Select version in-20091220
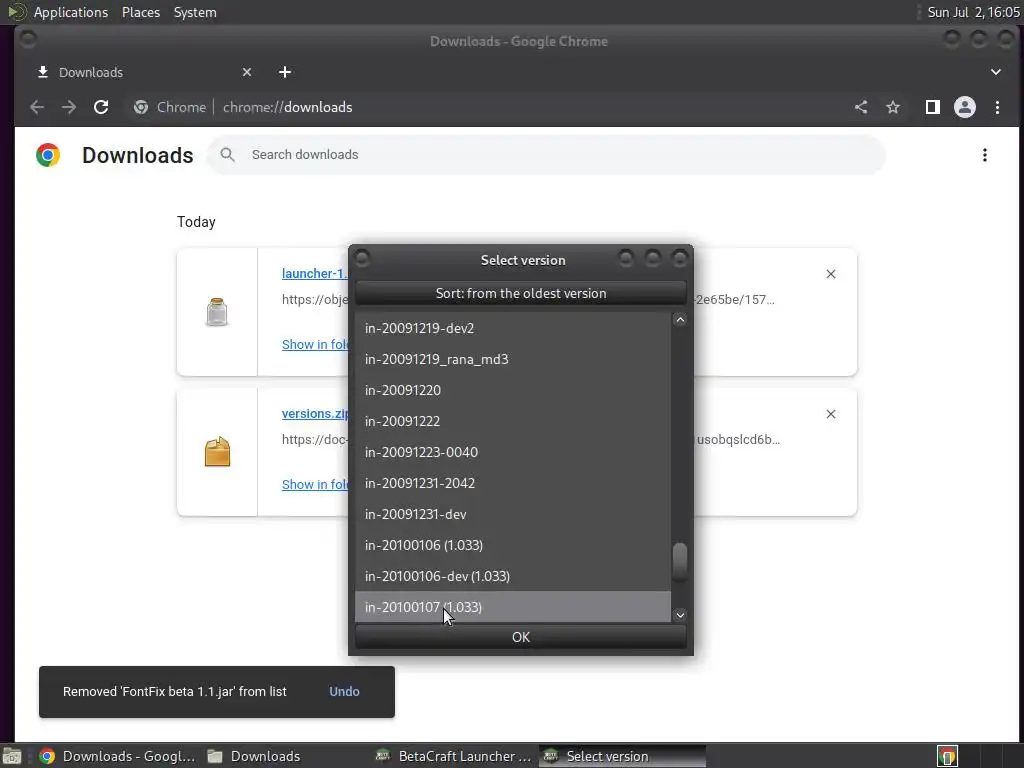Screen dimensions: 1024x768 [x=513, y=390]
